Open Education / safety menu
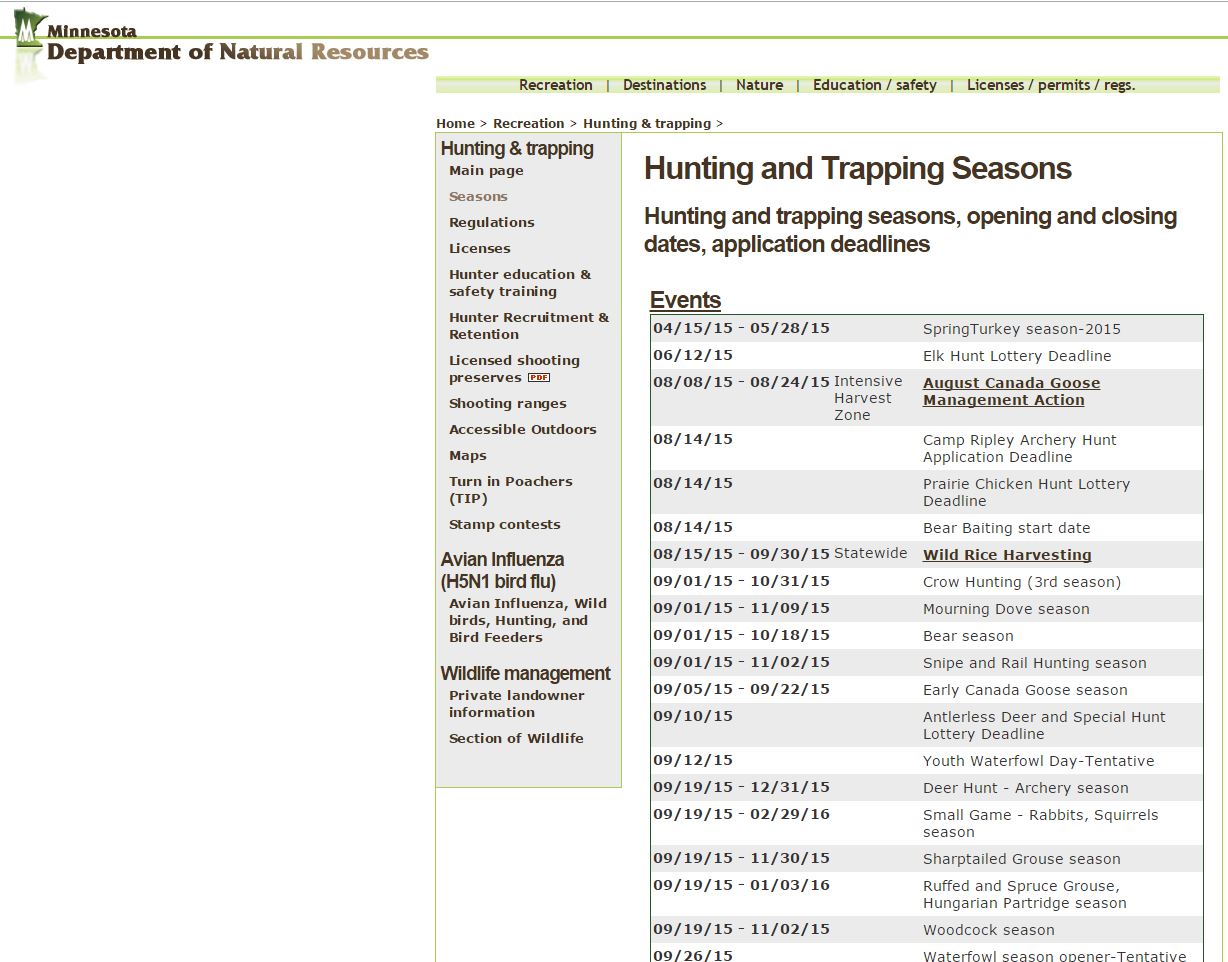 pos(874,85)
